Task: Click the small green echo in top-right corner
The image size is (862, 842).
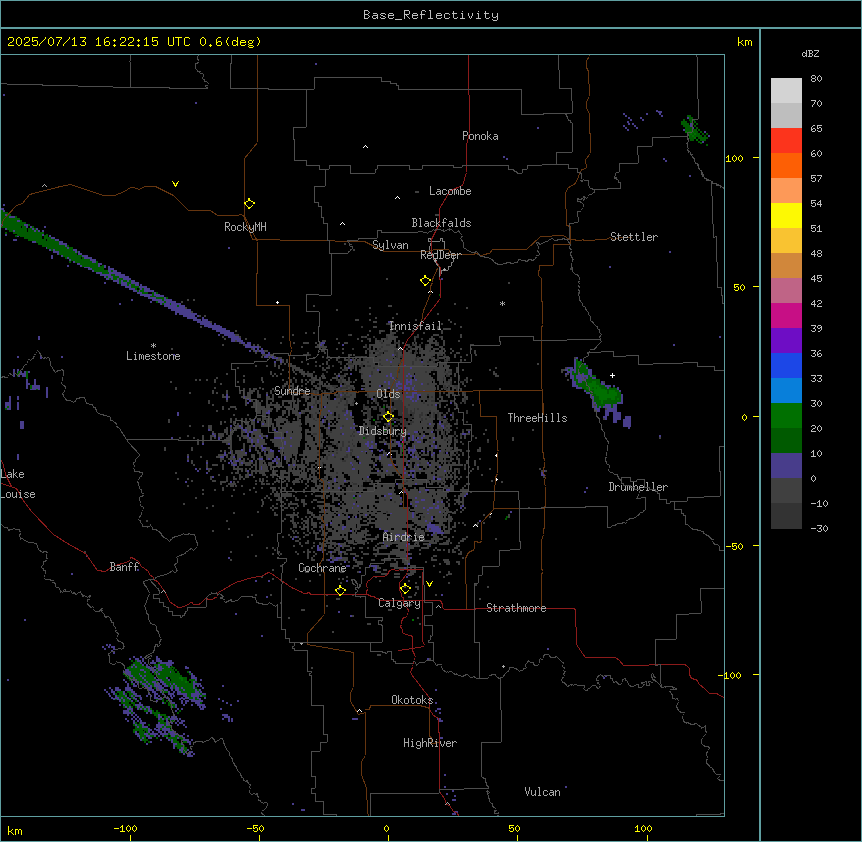Action: (x=694, y=130)
